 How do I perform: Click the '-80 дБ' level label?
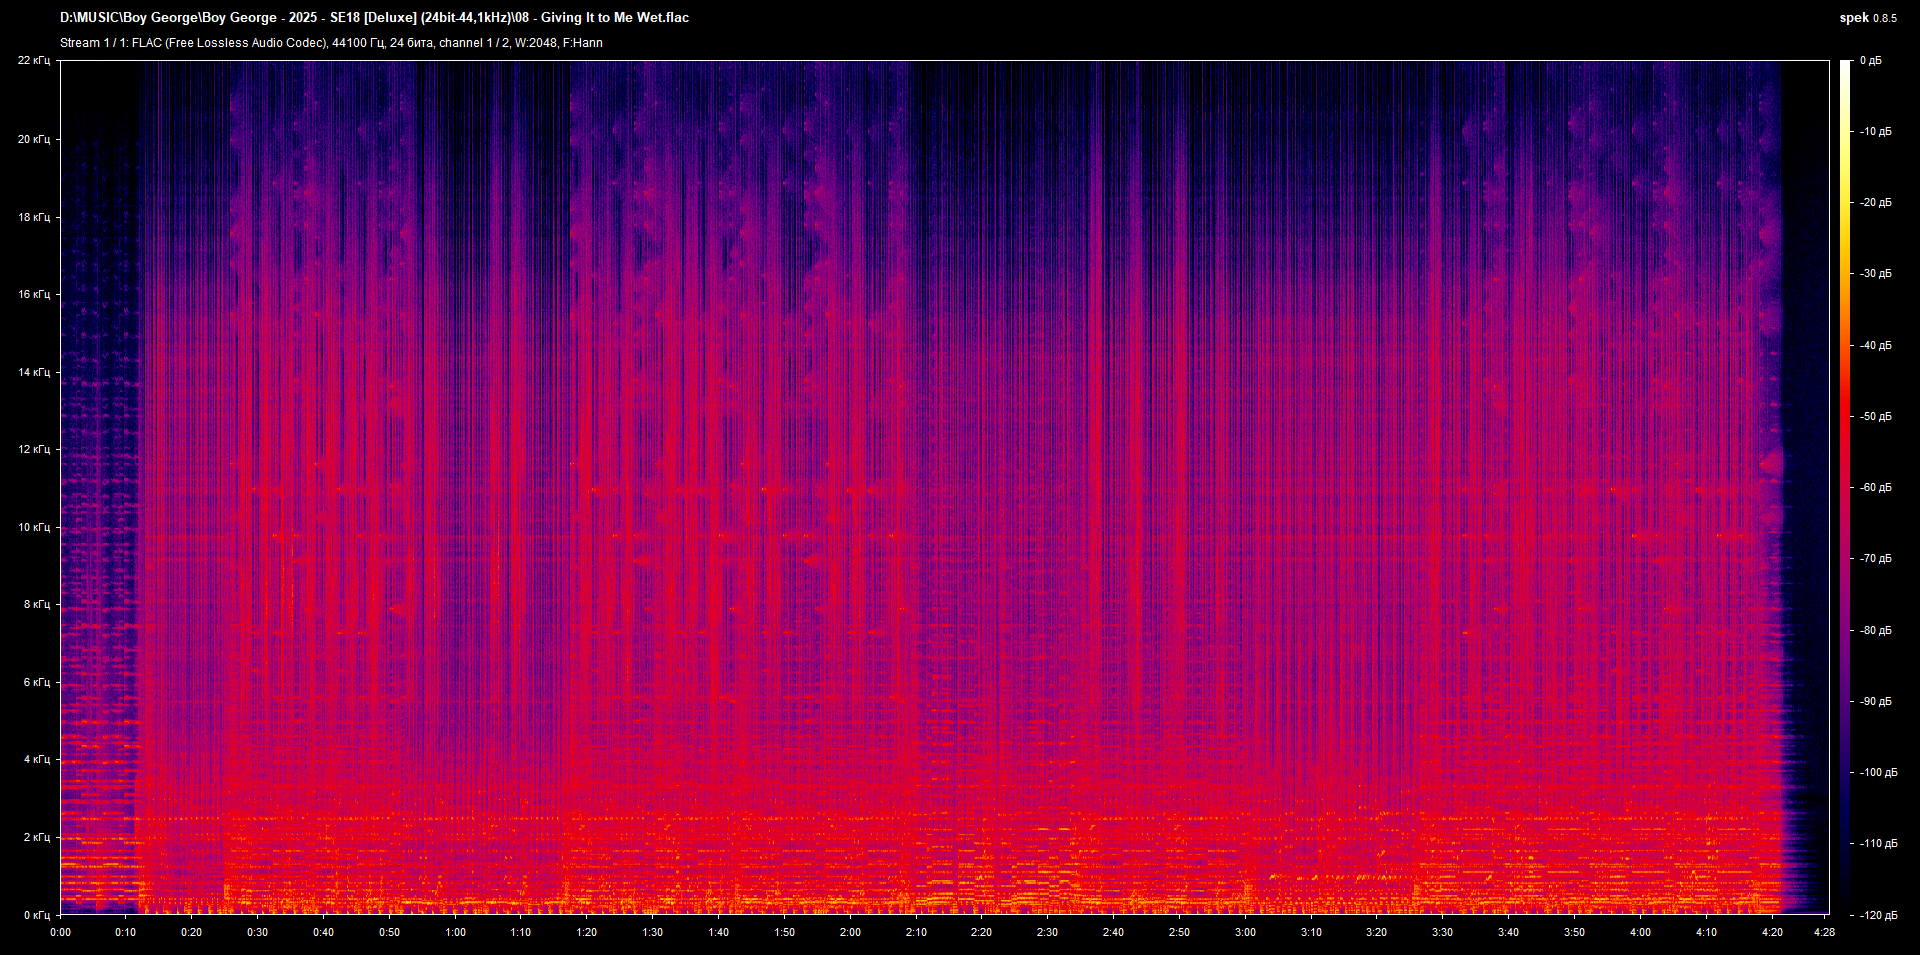[1876, 631]
